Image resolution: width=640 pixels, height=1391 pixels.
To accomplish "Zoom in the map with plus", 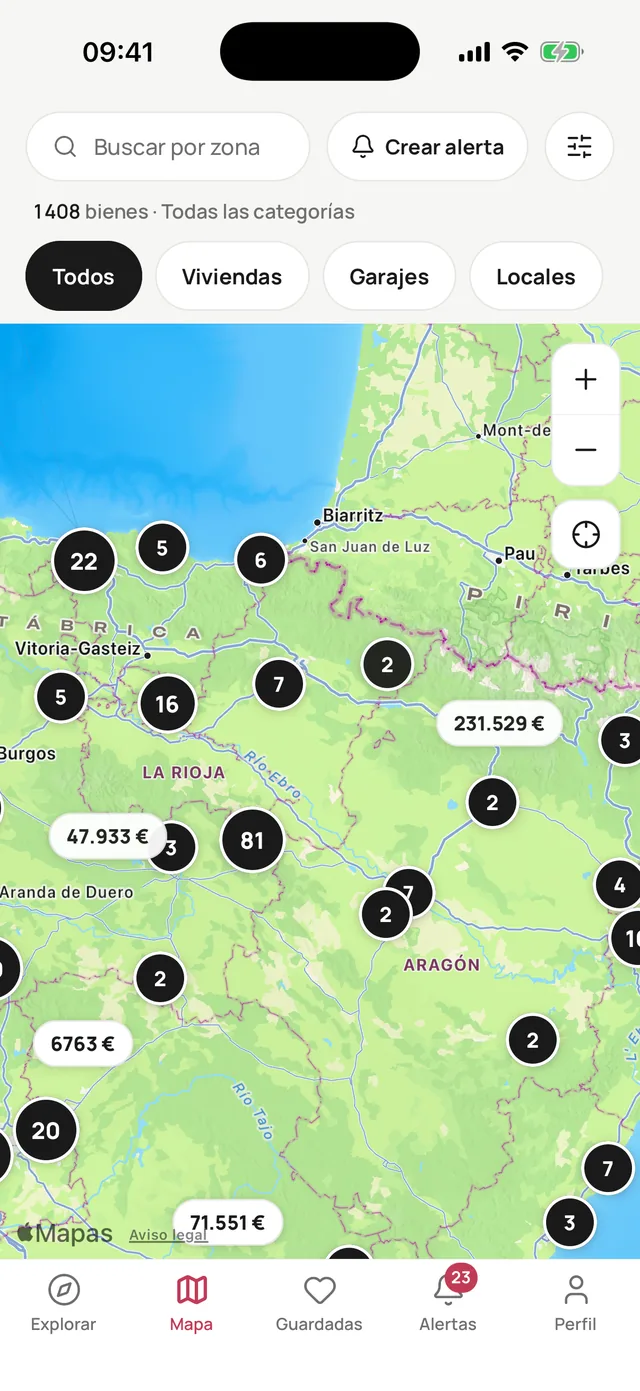I will tap(586, 380).
